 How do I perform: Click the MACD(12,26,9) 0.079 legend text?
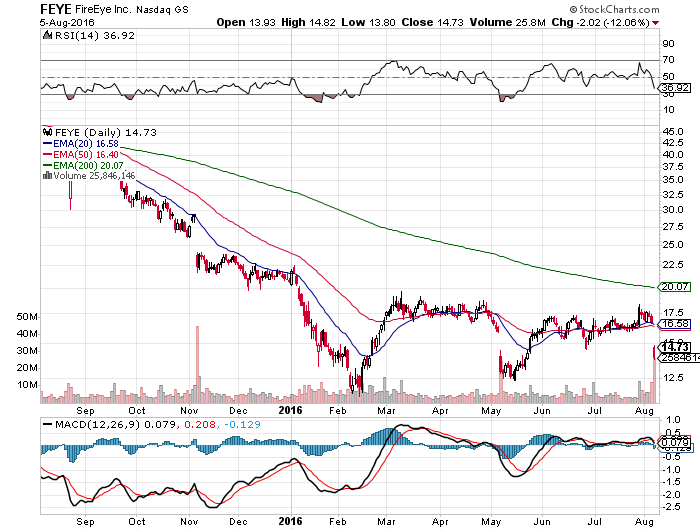pos(116,425)
